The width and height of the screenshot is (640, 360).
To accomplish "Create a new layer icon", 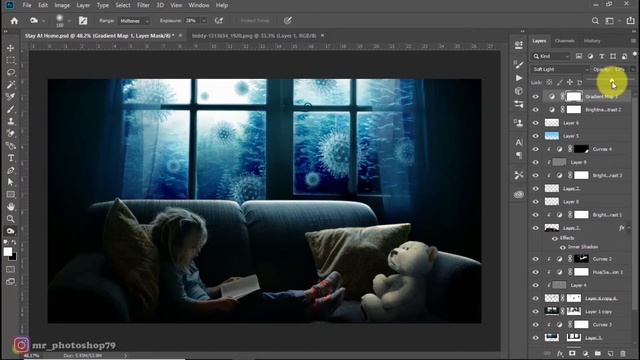I will click(x=610, y=353).
